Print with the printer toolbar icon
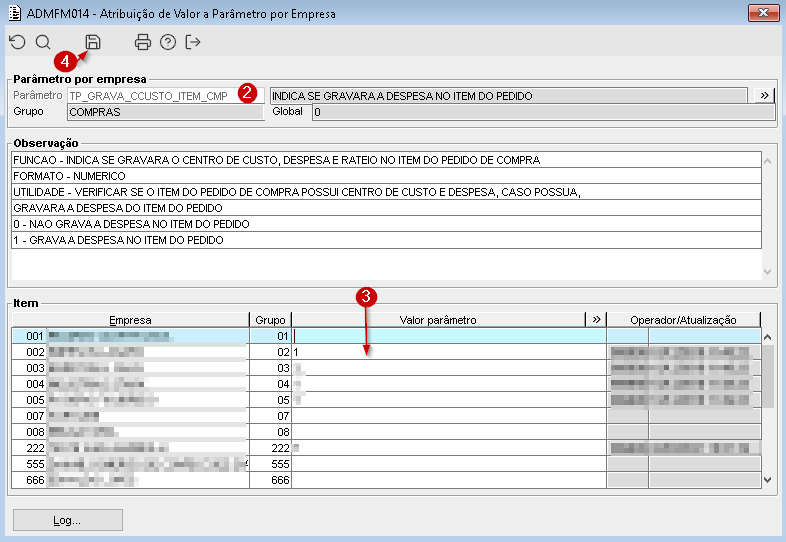This screenshot has height=542, width=786. point(143,42)
